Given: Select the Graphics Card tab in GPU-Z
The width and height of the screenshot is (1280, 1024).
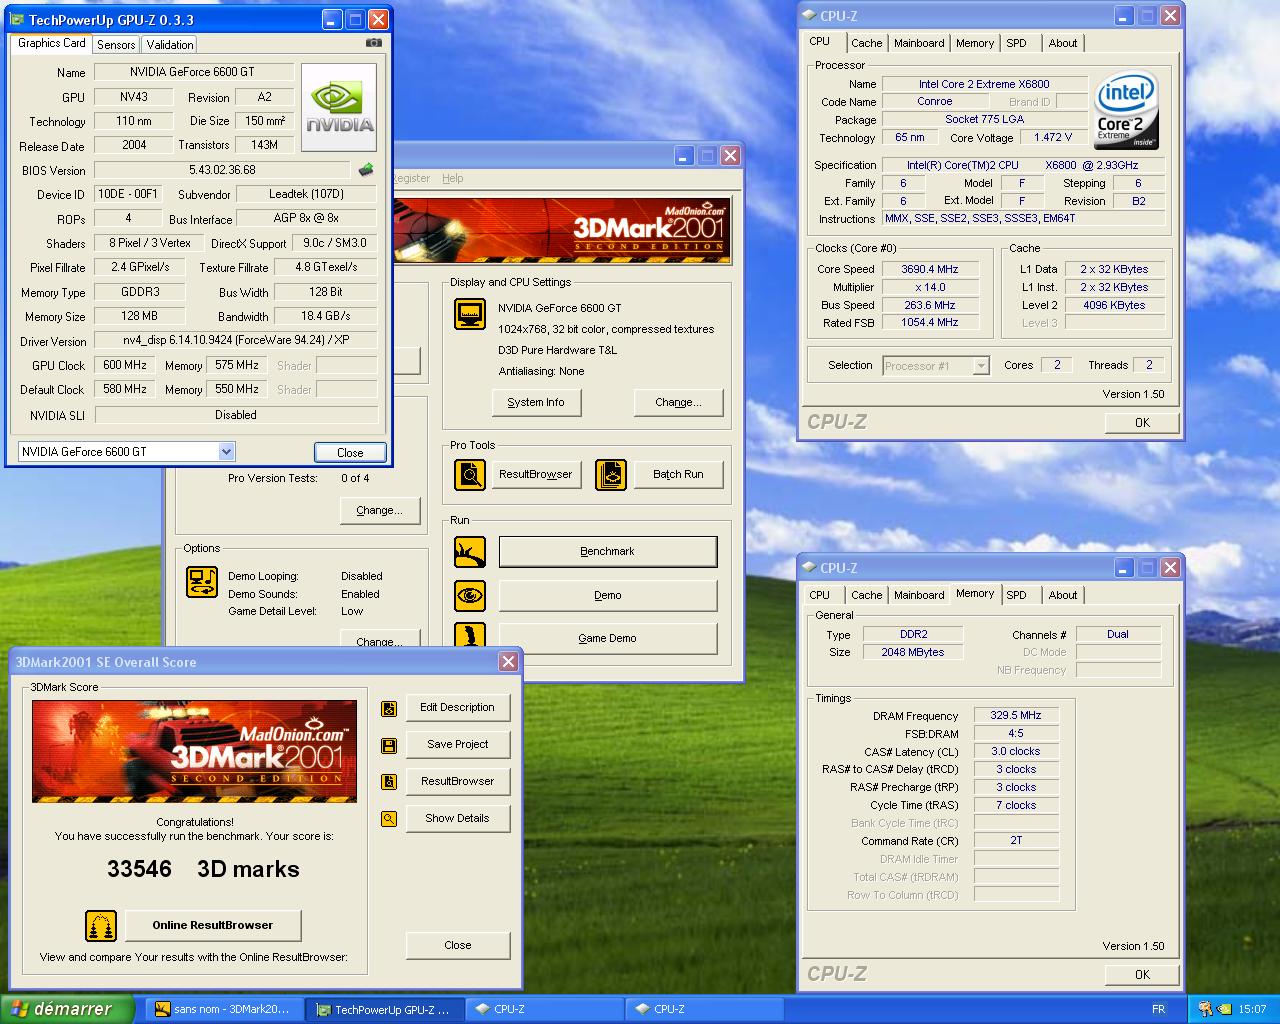Looking at the screenshot, I should click(x=52, y=43).
